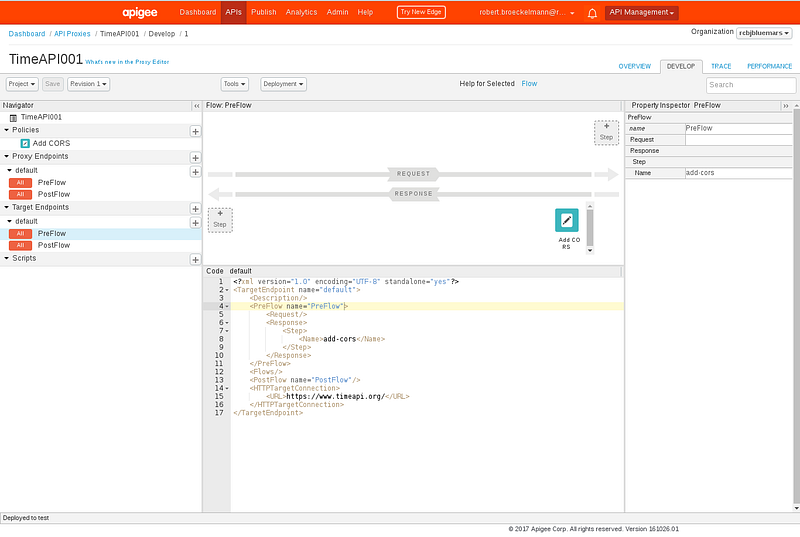The image size is (800, 537).
Task: Click the Property Inspector vertical scrollbar
Action: 796,306
